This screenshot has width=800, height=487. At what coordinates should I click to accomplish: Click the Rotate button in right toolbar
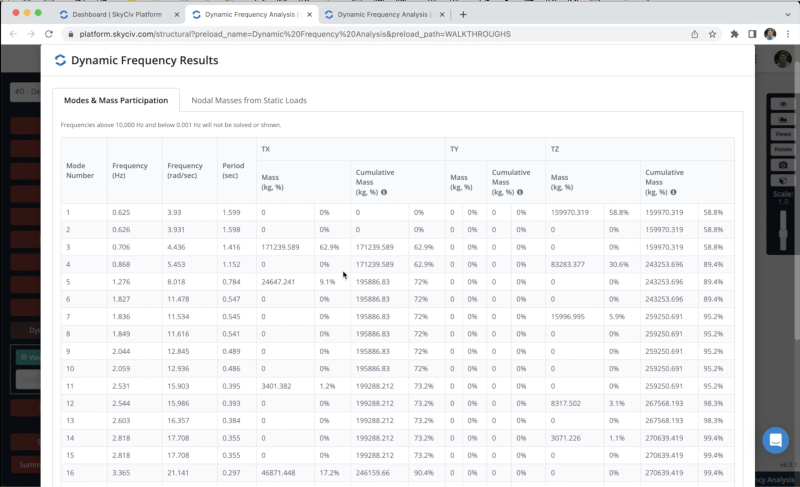pos(783,149)
